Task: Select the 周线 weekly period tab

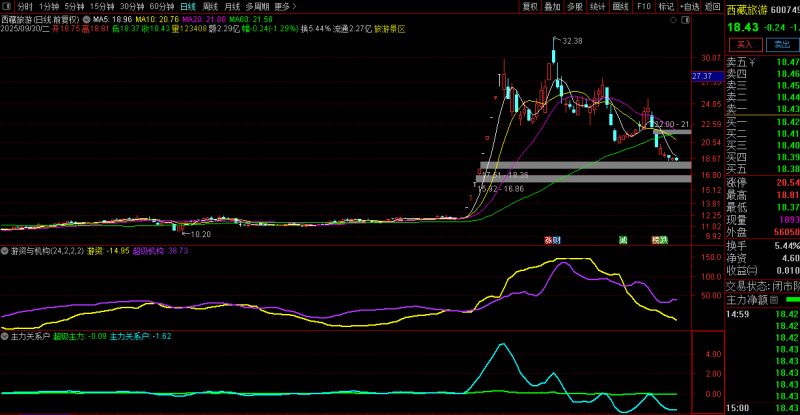Action: (210, 6)
